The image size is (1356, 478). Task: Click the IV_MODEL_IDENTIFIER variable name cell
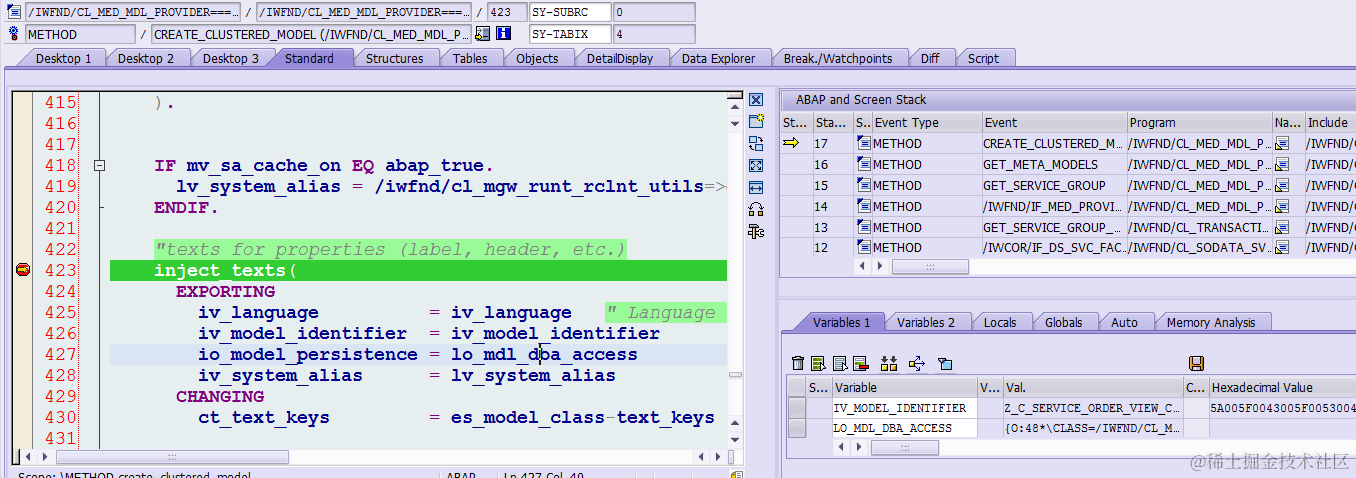click(x=904, y=408)
